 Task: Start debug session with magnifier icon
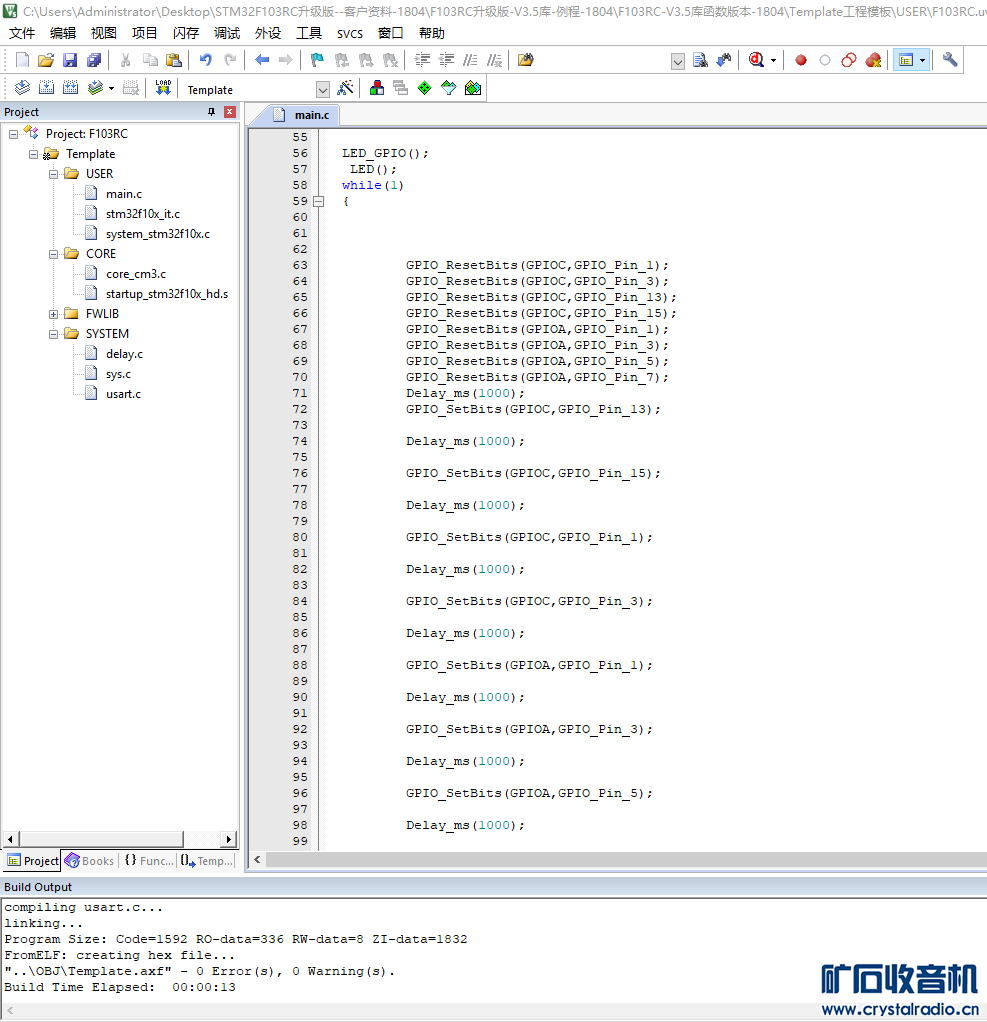click(x=756, y=60)
